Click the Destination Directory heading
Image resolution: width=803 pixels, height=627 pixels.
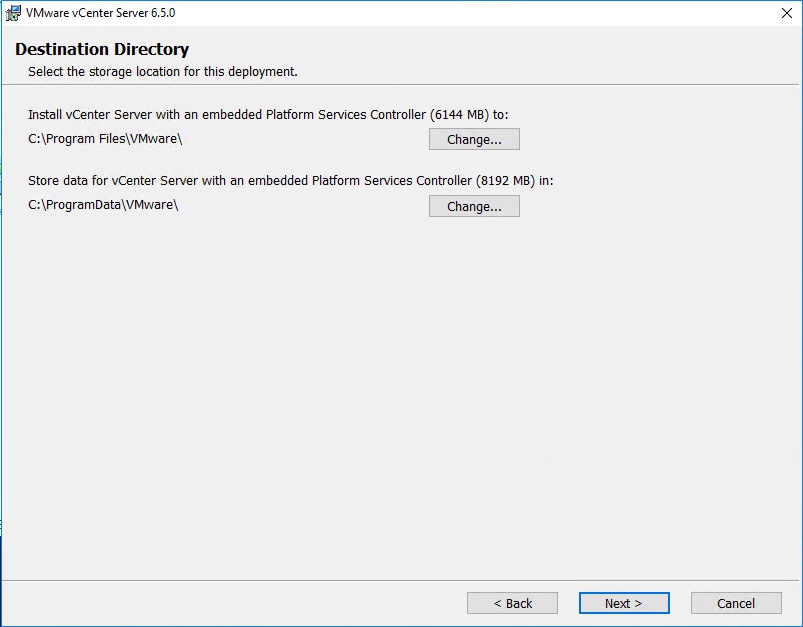102,49
